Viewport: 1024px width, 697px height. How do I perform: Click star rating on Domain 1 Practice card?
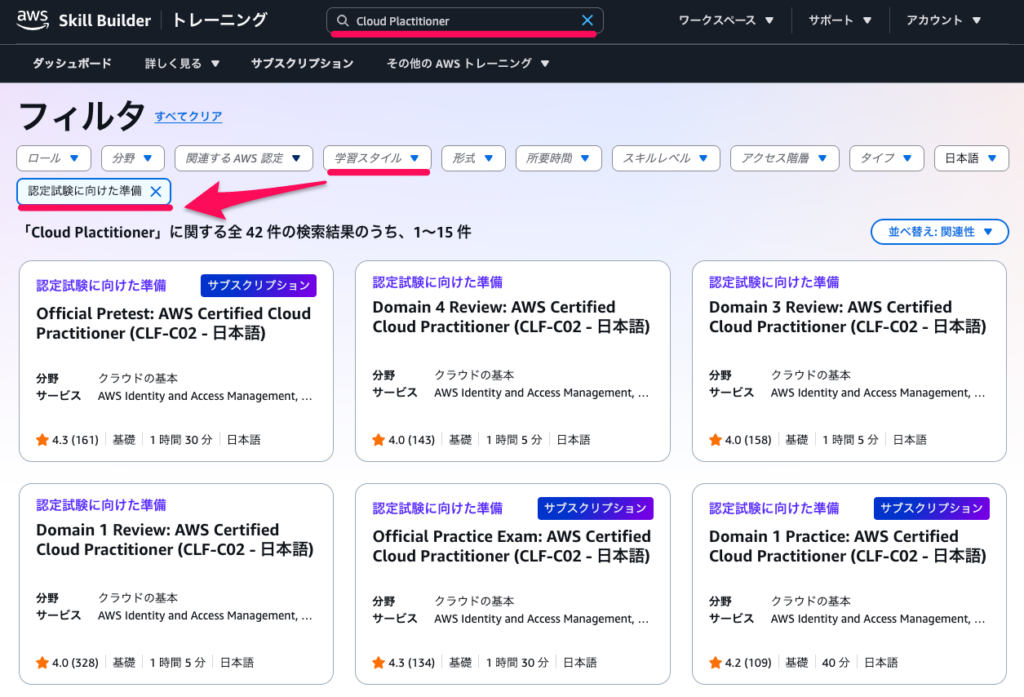pyautogui.click(x=715, y=662)
